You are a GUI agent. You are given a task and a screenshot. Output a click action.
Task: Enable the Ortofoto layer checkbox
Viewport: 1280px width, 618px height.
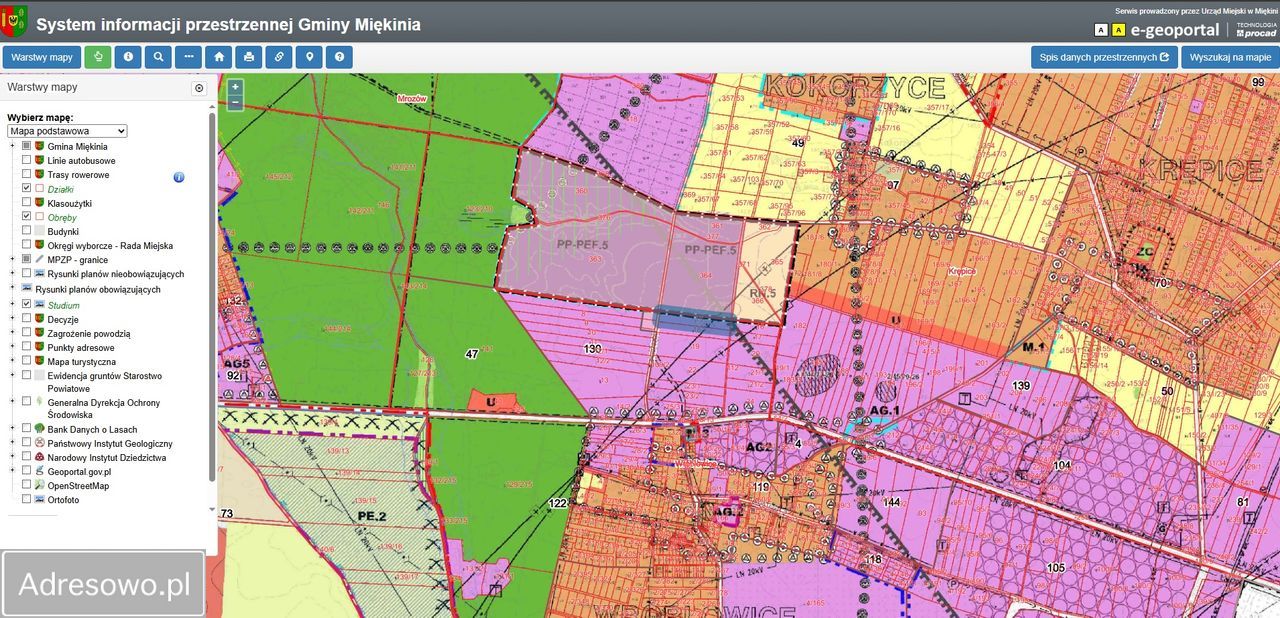coord(26,500)
